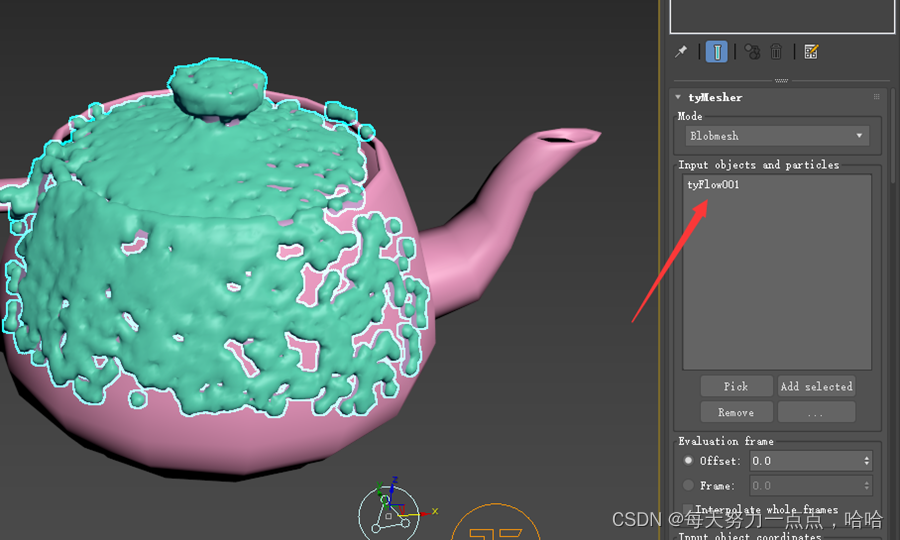
Task: Click the tyMesher rollout drag handle
Action: coord(876,97)
